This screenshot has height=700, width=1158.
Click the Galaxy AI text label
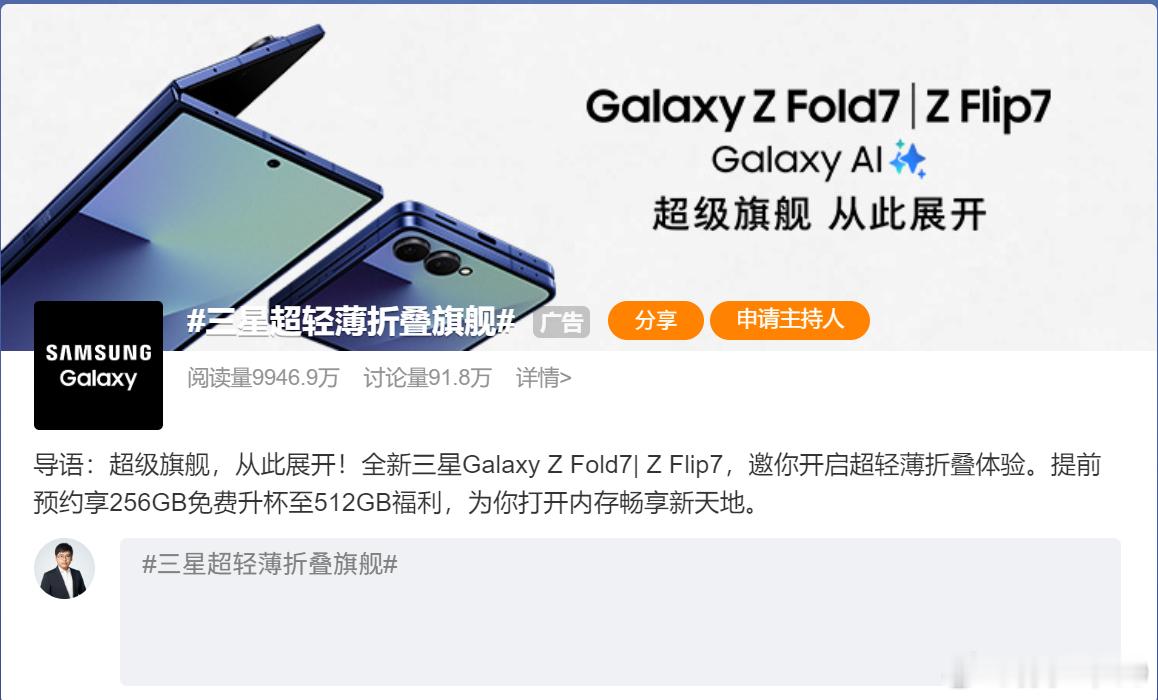797,159
